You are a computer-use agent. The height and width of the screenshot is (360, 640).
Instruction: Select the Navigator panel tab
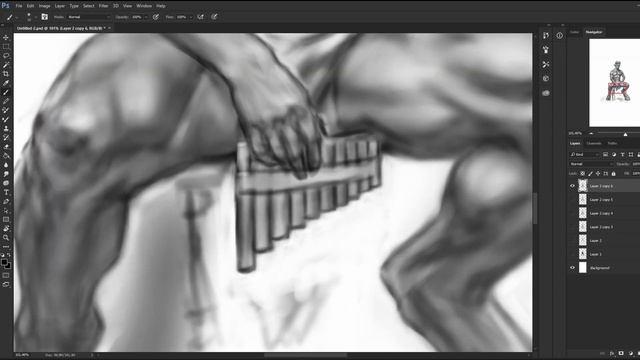(594, 32)
